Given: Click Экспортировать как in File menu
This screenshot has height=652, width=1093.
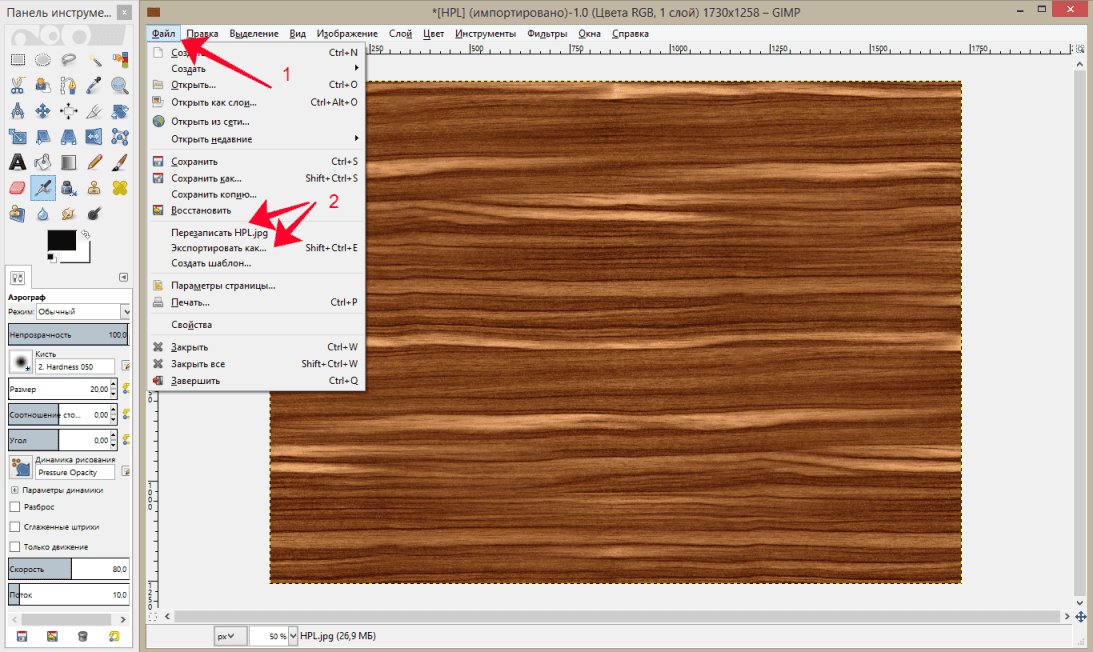Looking at the screenshot, I should click(219, 247).
